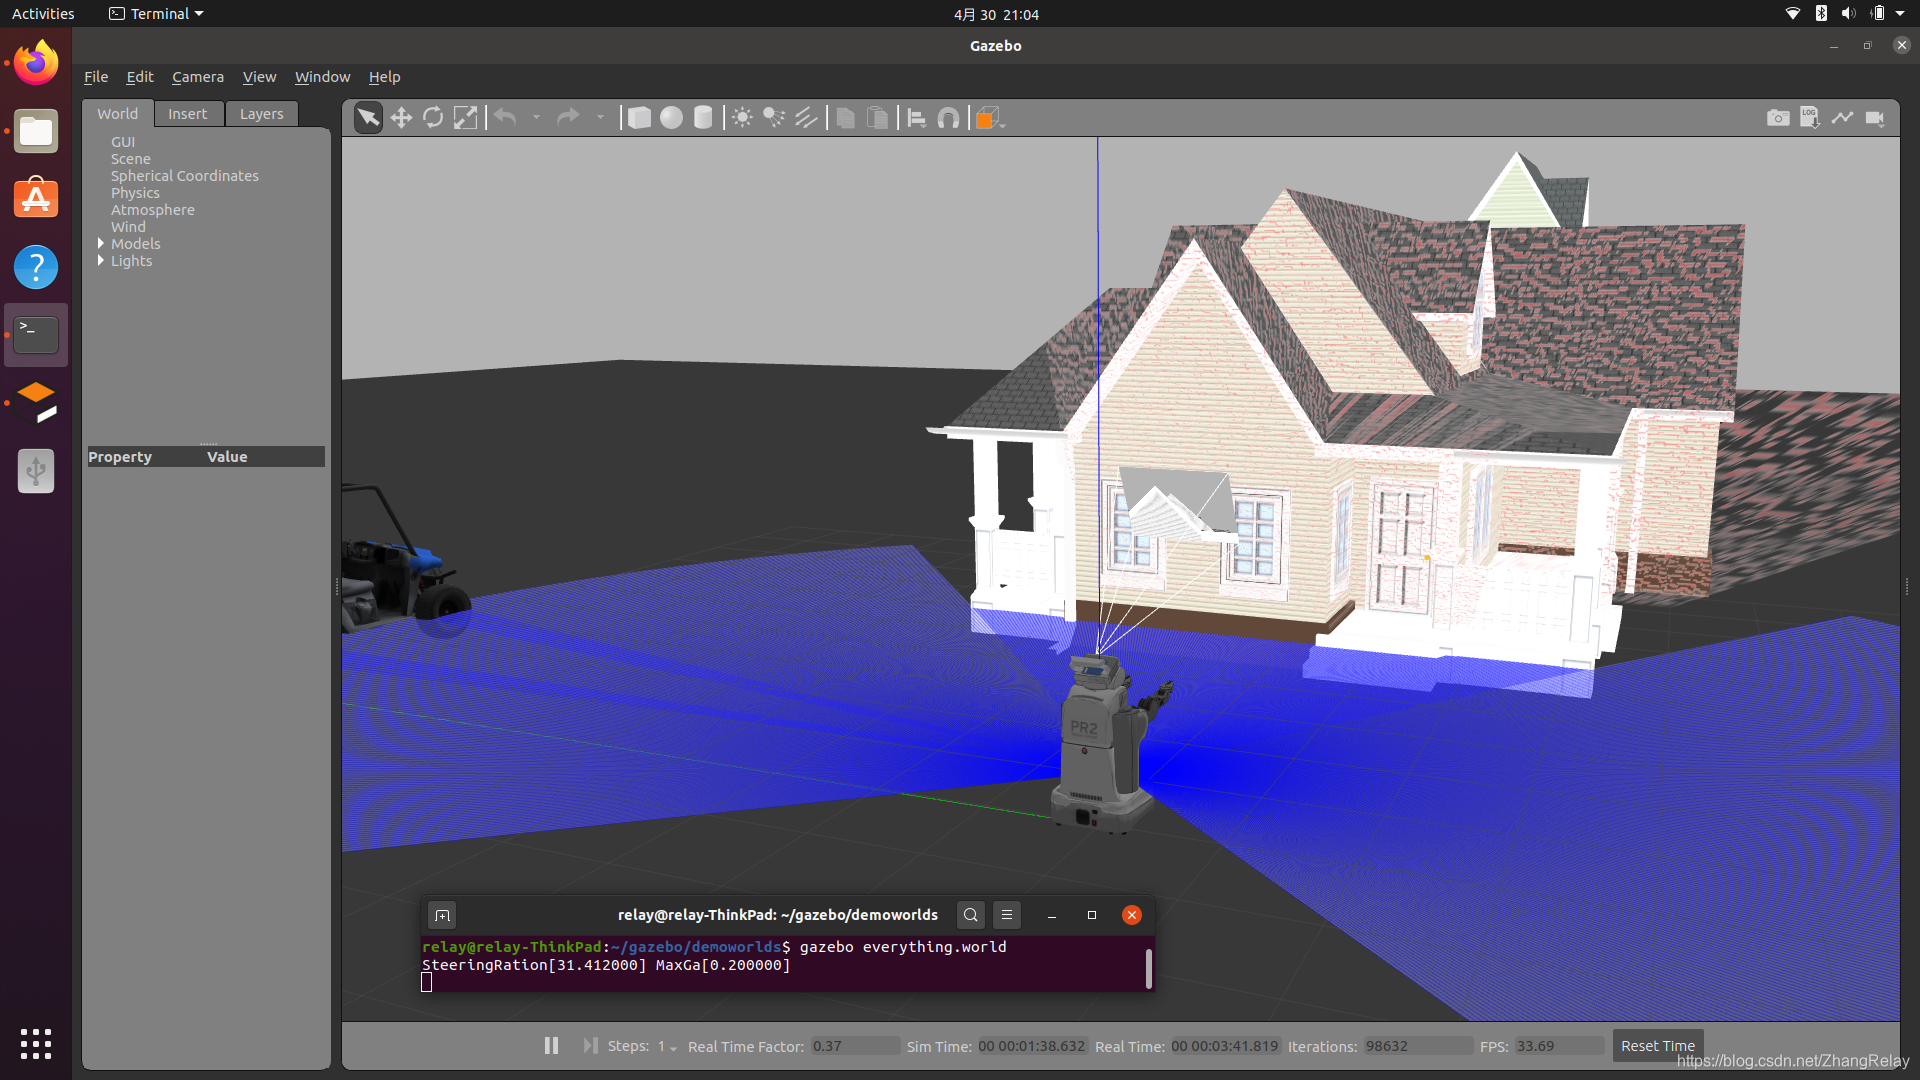Select Physics in the world tree
This screenshot has height=1080, width=1920.
click(135, 193)
